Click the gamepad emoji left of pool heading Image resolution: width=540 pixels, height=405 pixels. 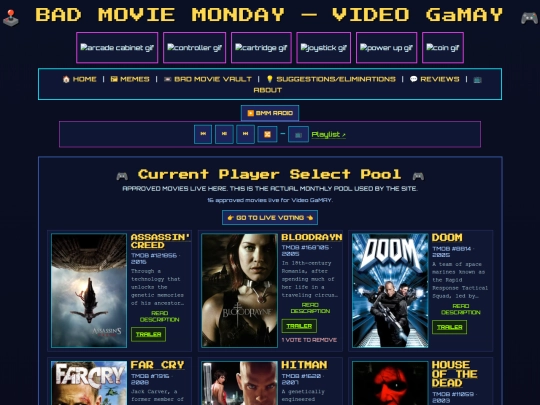(122, 176)
